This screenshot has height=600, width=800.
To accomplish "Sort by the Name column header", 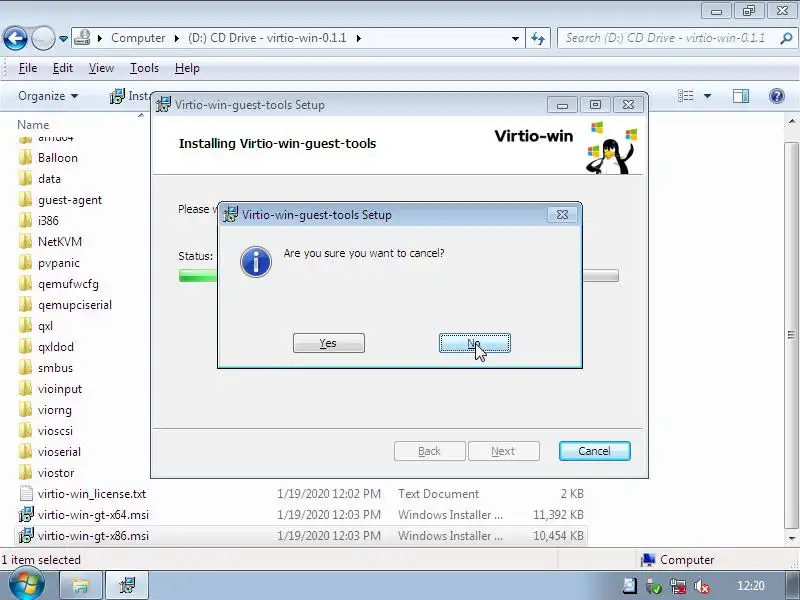I will click(x=33, y=125).
